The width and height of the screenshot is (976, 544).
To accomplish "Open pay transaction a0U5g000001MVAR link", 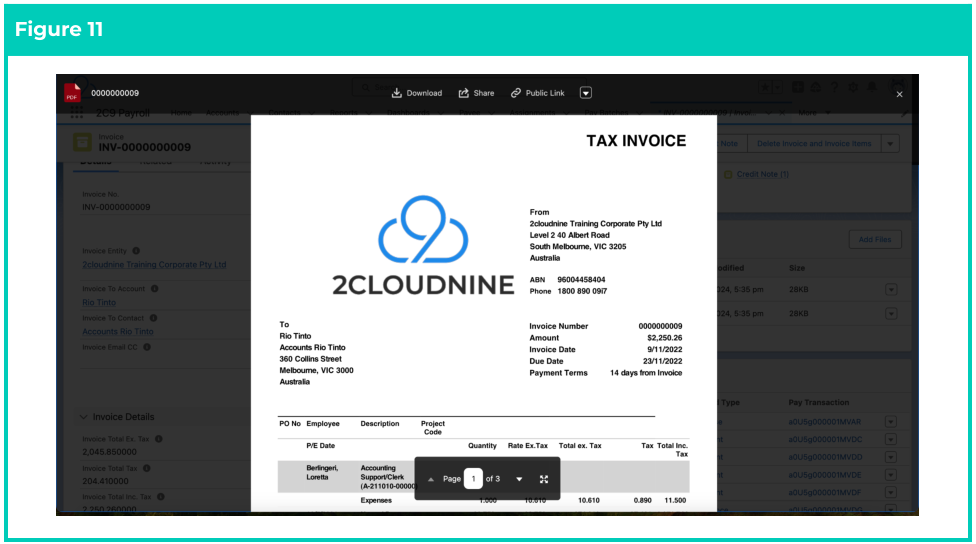I will [824, 422].
